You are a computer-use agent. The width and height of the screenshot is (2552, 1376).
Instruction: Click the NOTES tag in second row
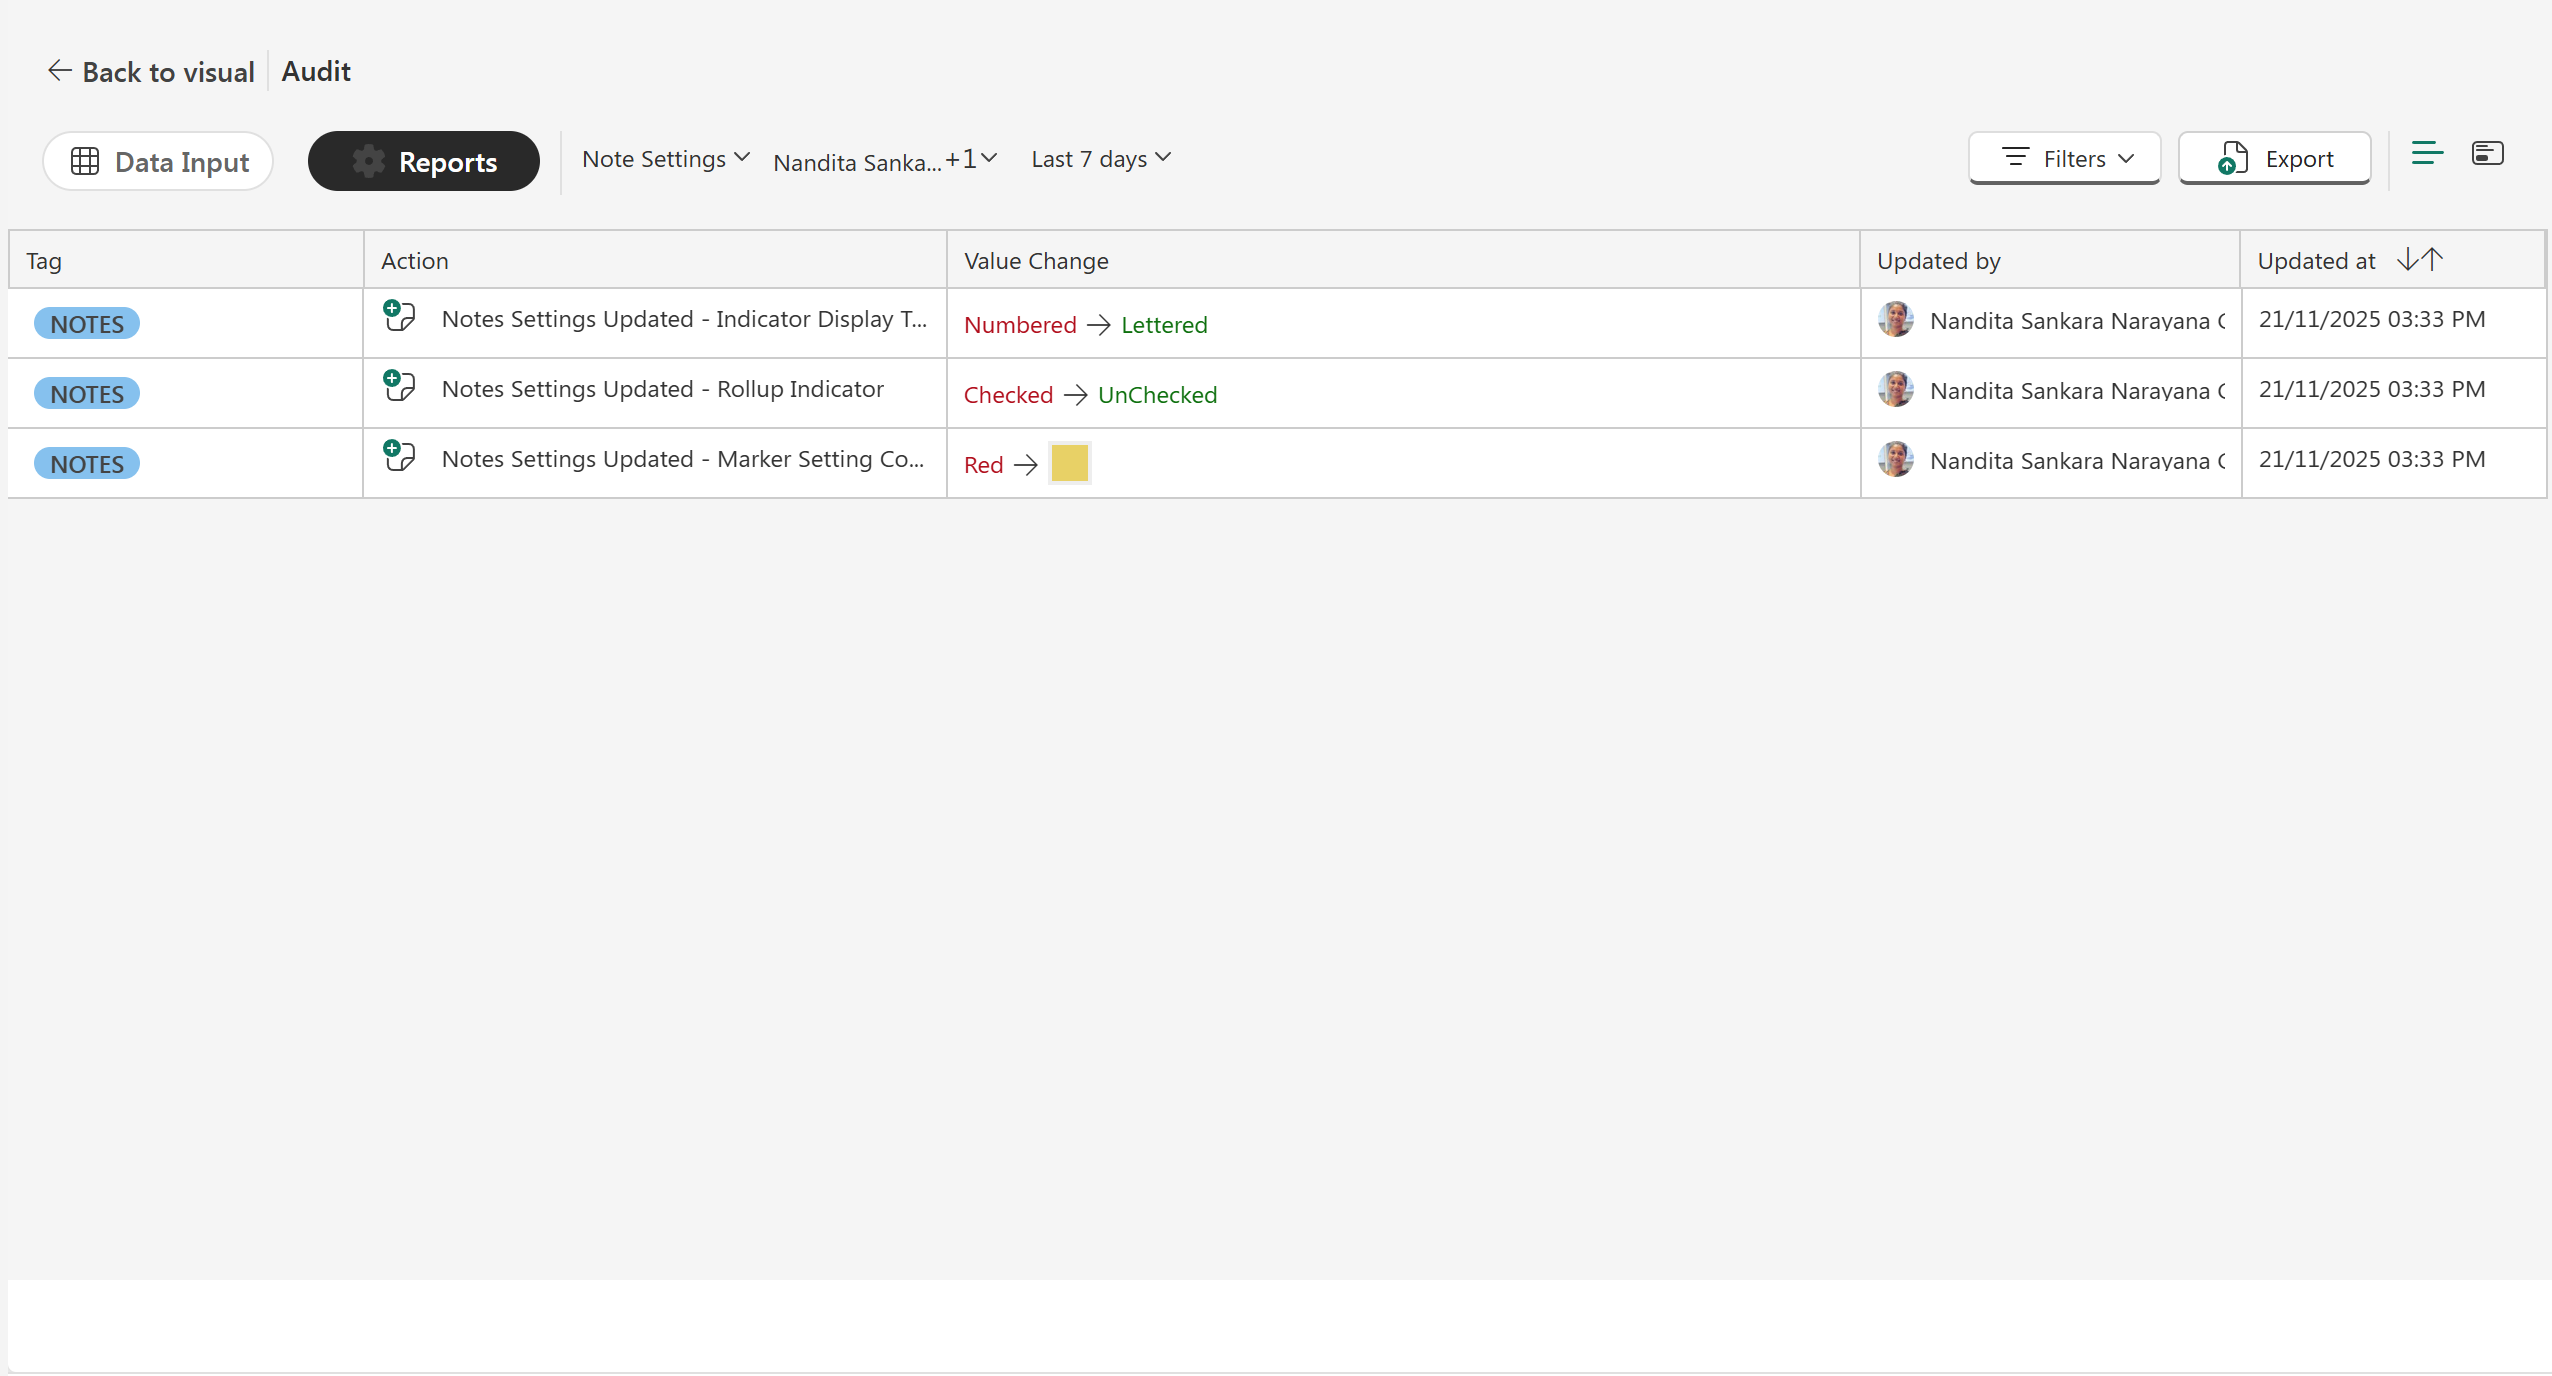point(87,394)
